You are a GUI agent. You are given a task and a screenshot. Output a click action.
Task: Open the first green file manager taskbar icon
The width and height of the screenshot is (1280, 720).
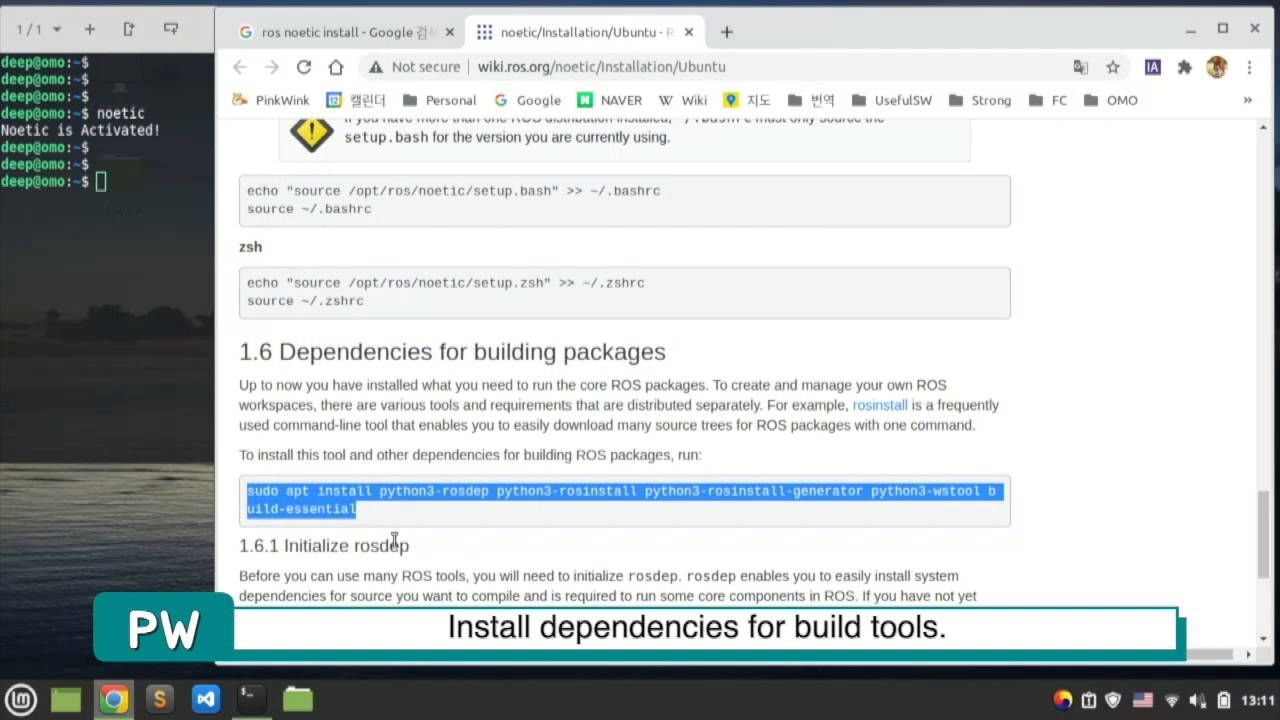coord(66,699)
